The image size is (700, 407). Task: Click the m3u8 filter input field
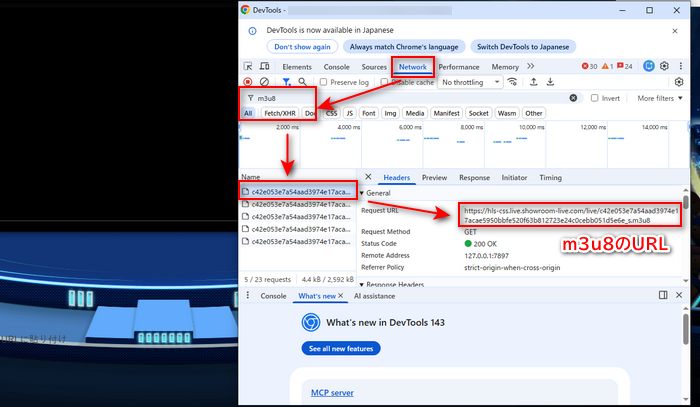[x=400, y=98]
